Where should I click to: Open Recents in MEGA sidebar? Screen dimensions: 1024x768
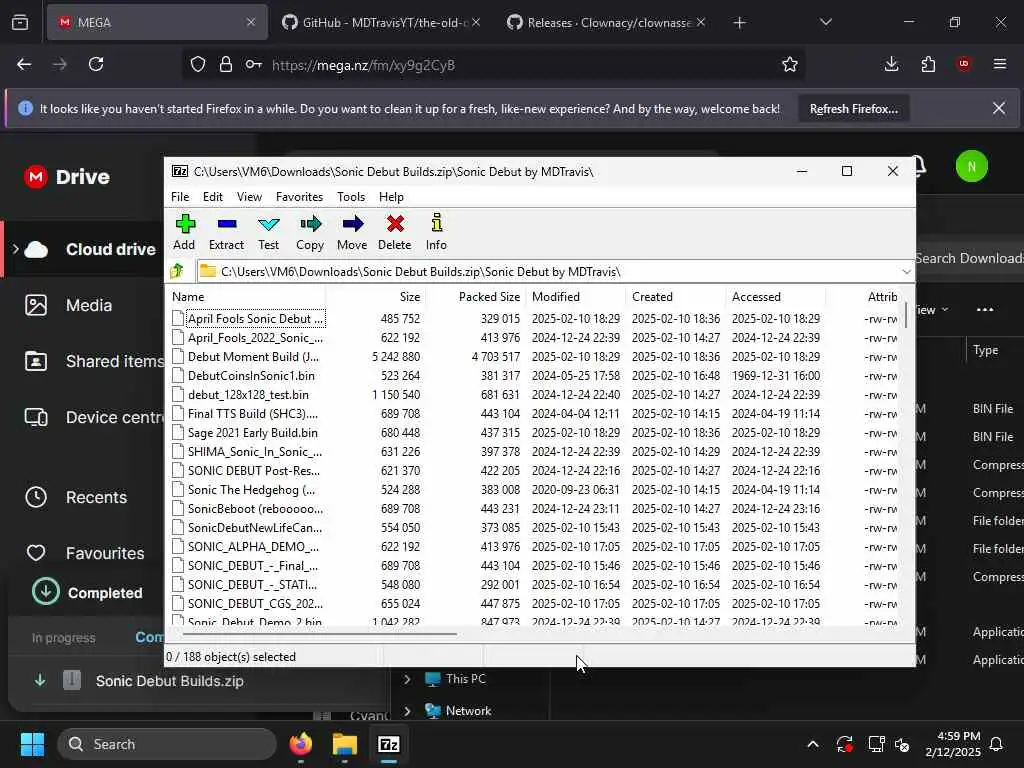click(76, 497)
